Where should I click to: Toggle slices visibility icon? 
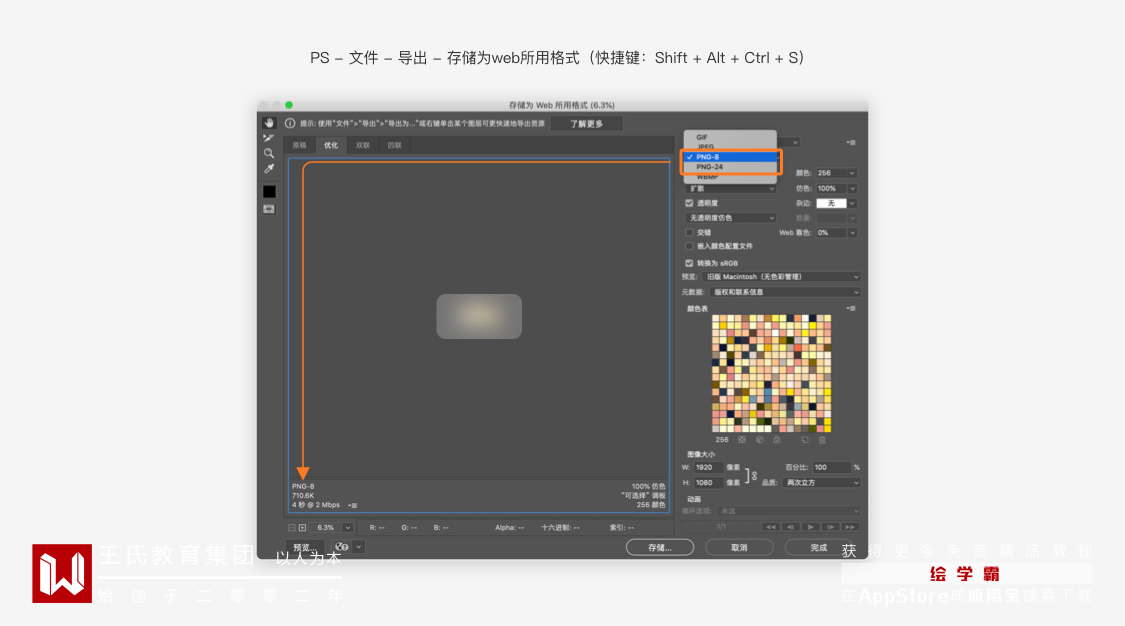(269, 209)
